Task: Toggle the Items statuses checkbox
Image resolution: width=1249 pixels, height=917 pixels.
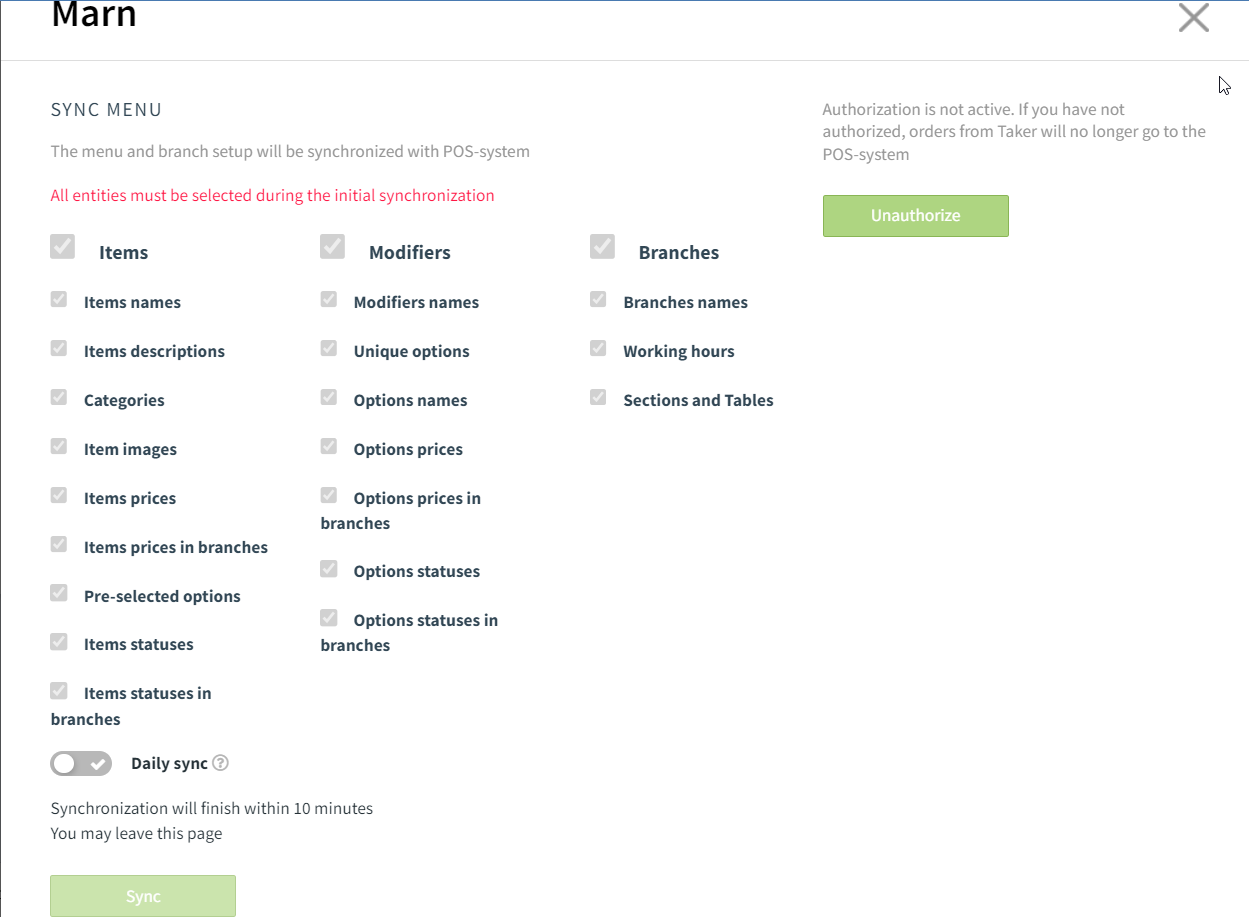Action: tap(59, 641)
